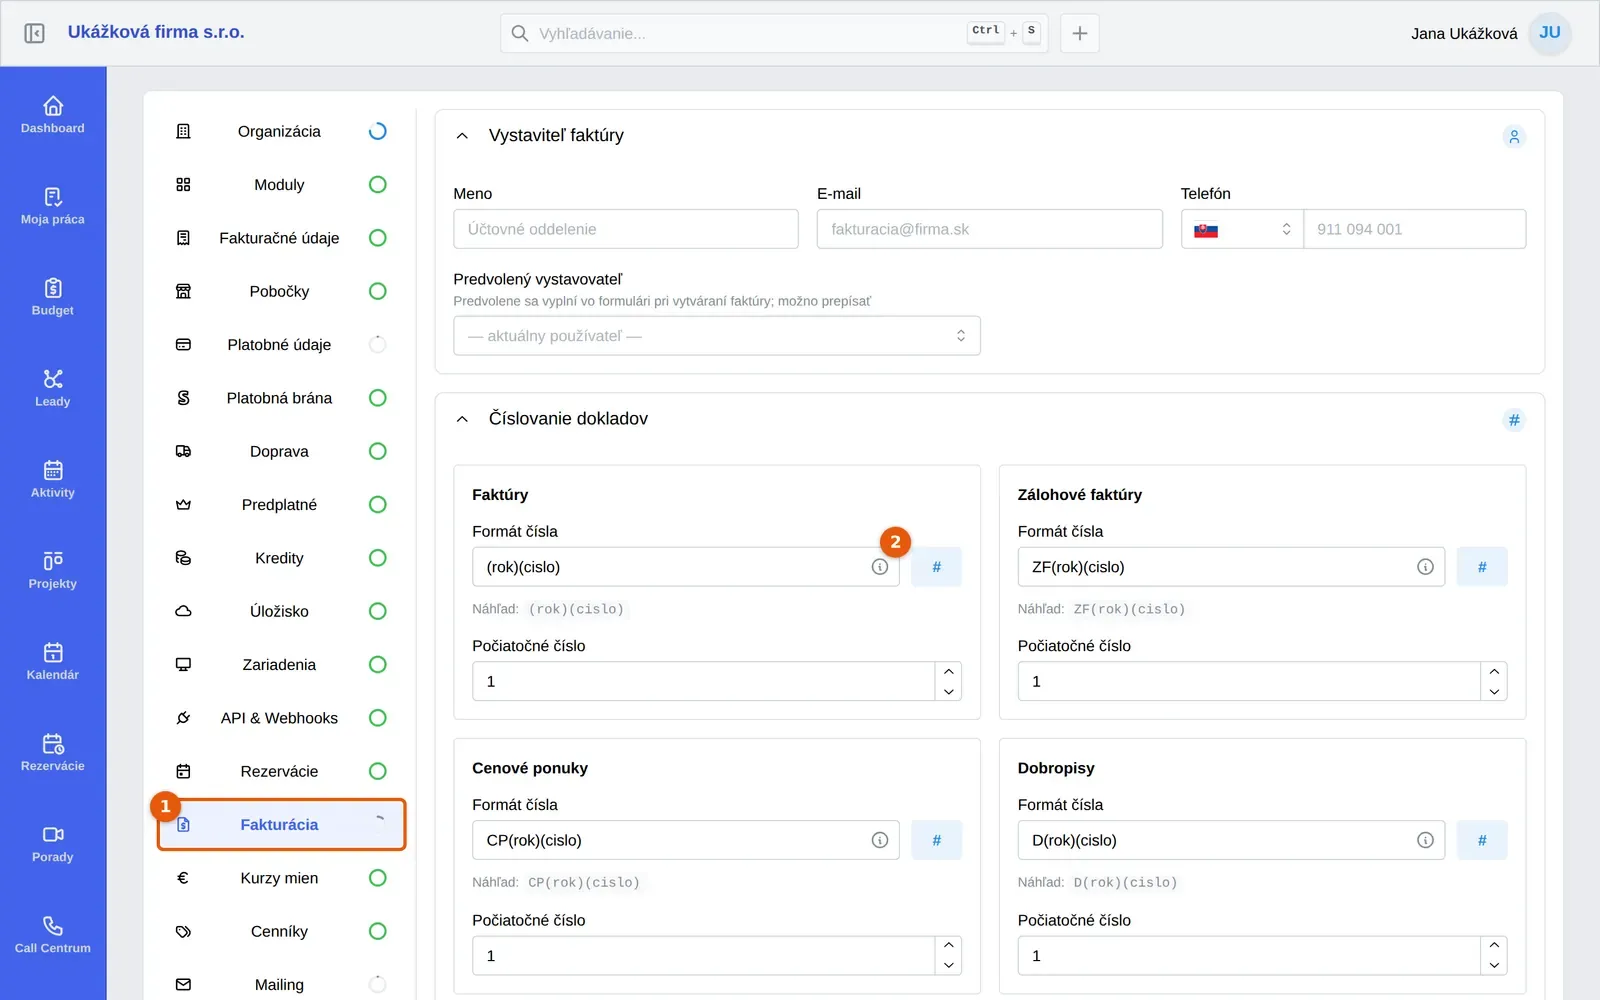The width and height of the screenshot is (1600, 1000).
Task: Open the Porady video section
Action: pyautogui.click(x=53, y=844)
